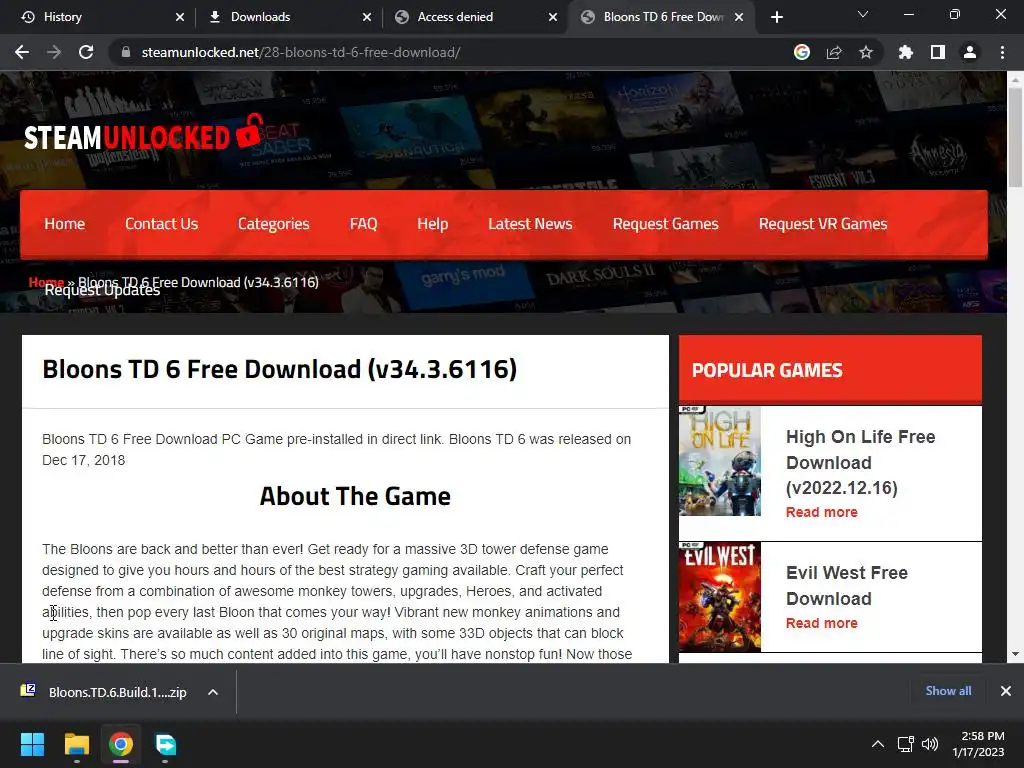Viewport: 1024px width, 768px height.
Task: Open the network status tray icon
Action: click(905, 744)
